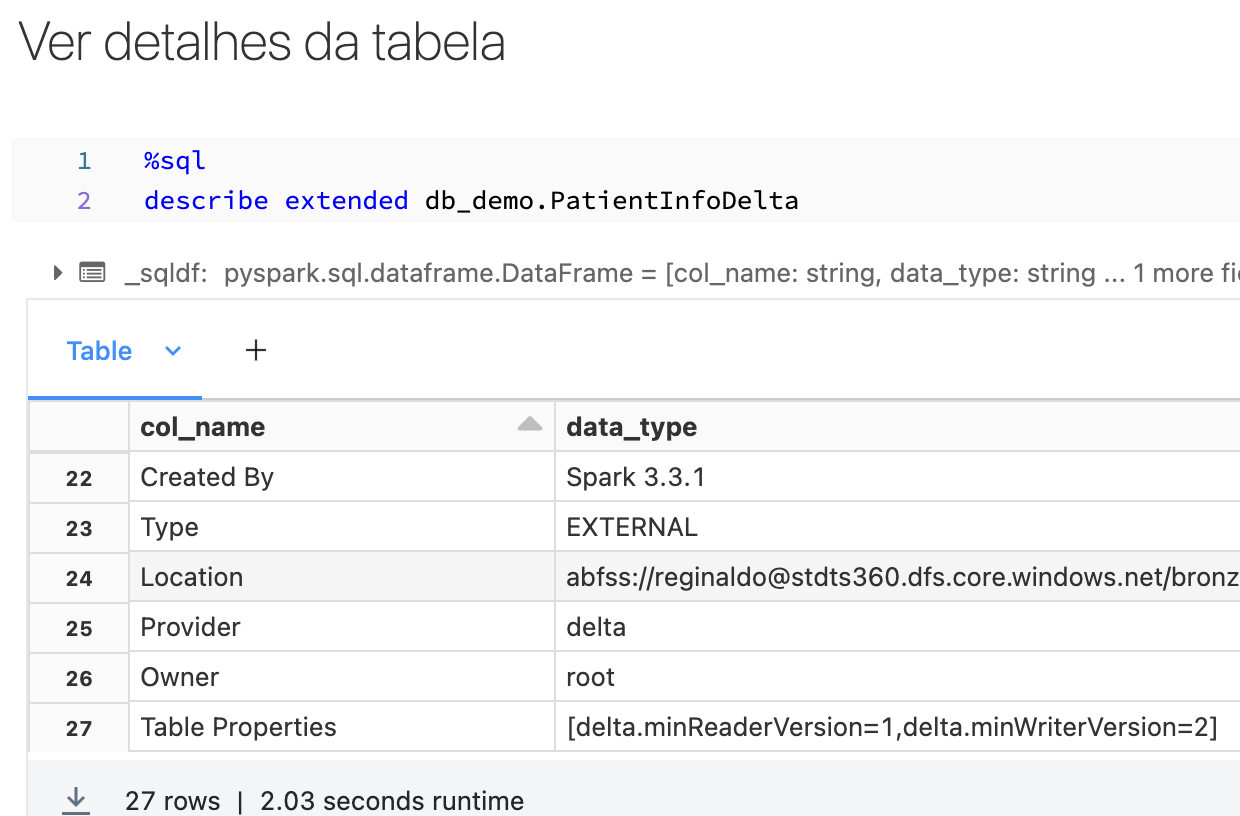Open the Table tab dropdown chevron
Image resolution: width=1240 pixels, height=816 pixels.
[173, 351]
